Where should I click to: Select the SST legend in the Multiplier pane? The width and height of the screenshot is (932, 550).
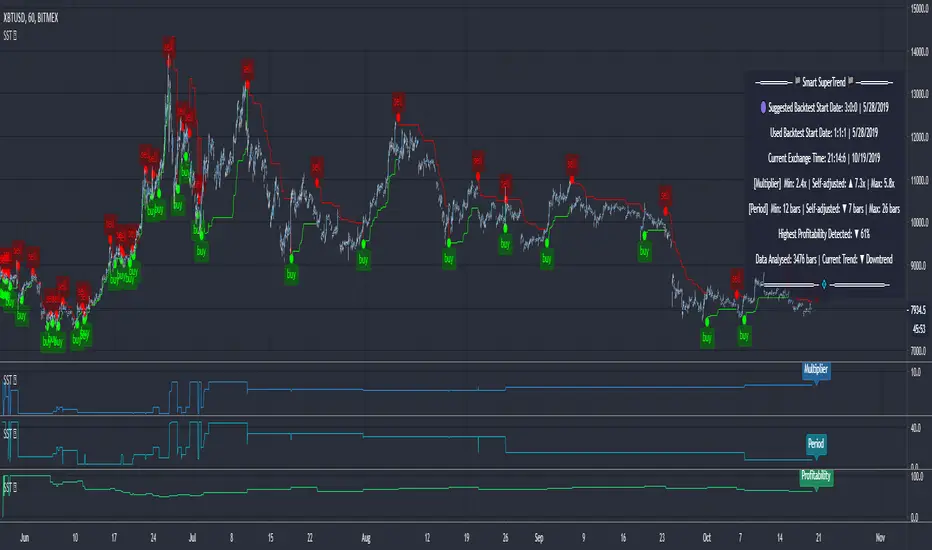(10, 379)
